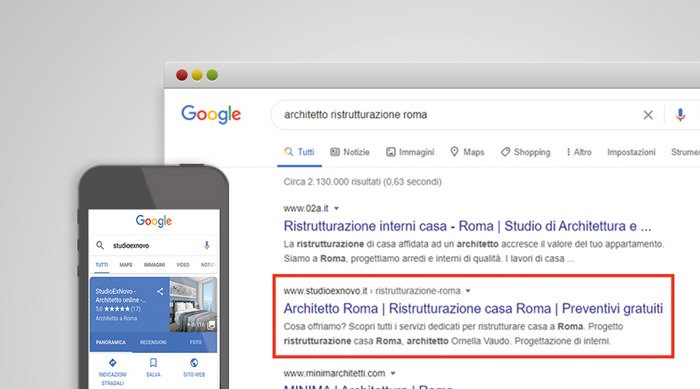Click www.02a.it URL text
This screenshot has height=389, width=700.
(x=306, y=208)
